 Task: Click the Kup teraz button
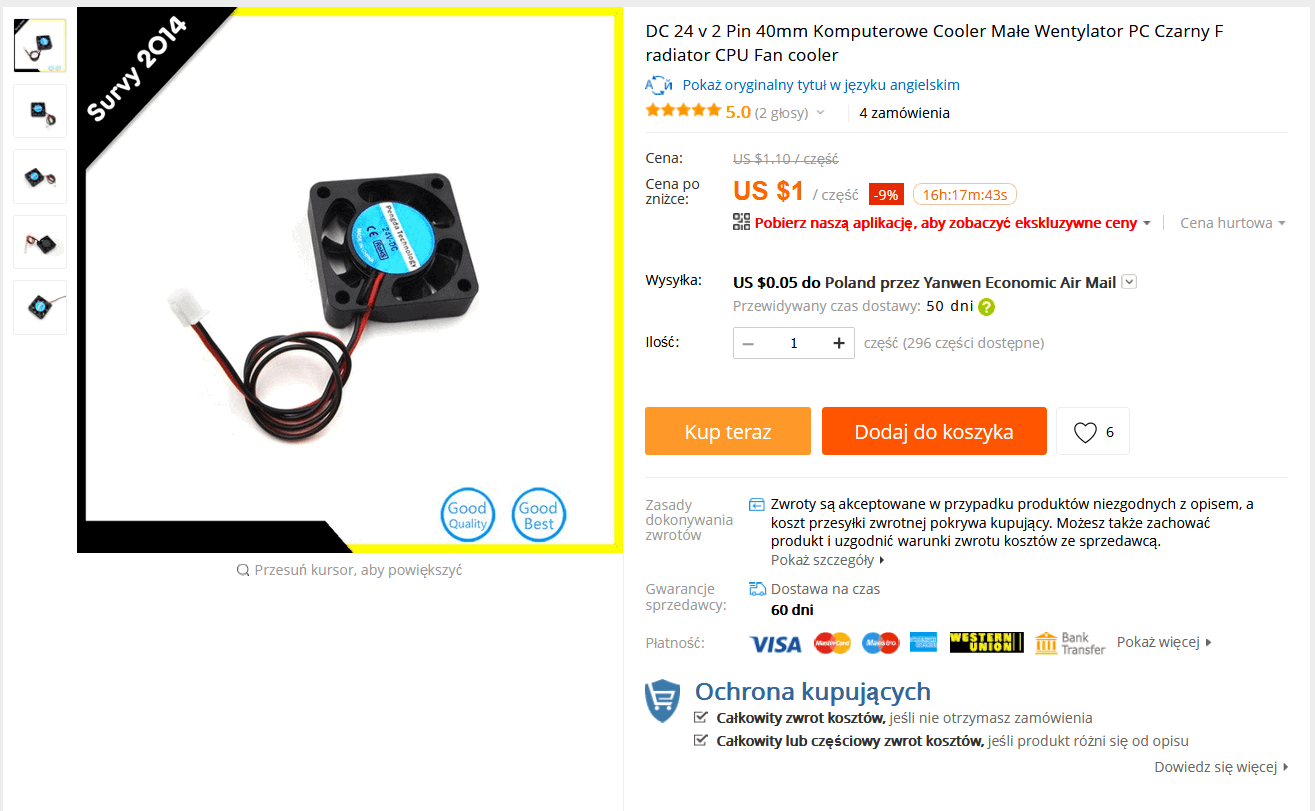click(x=728, y=431)
